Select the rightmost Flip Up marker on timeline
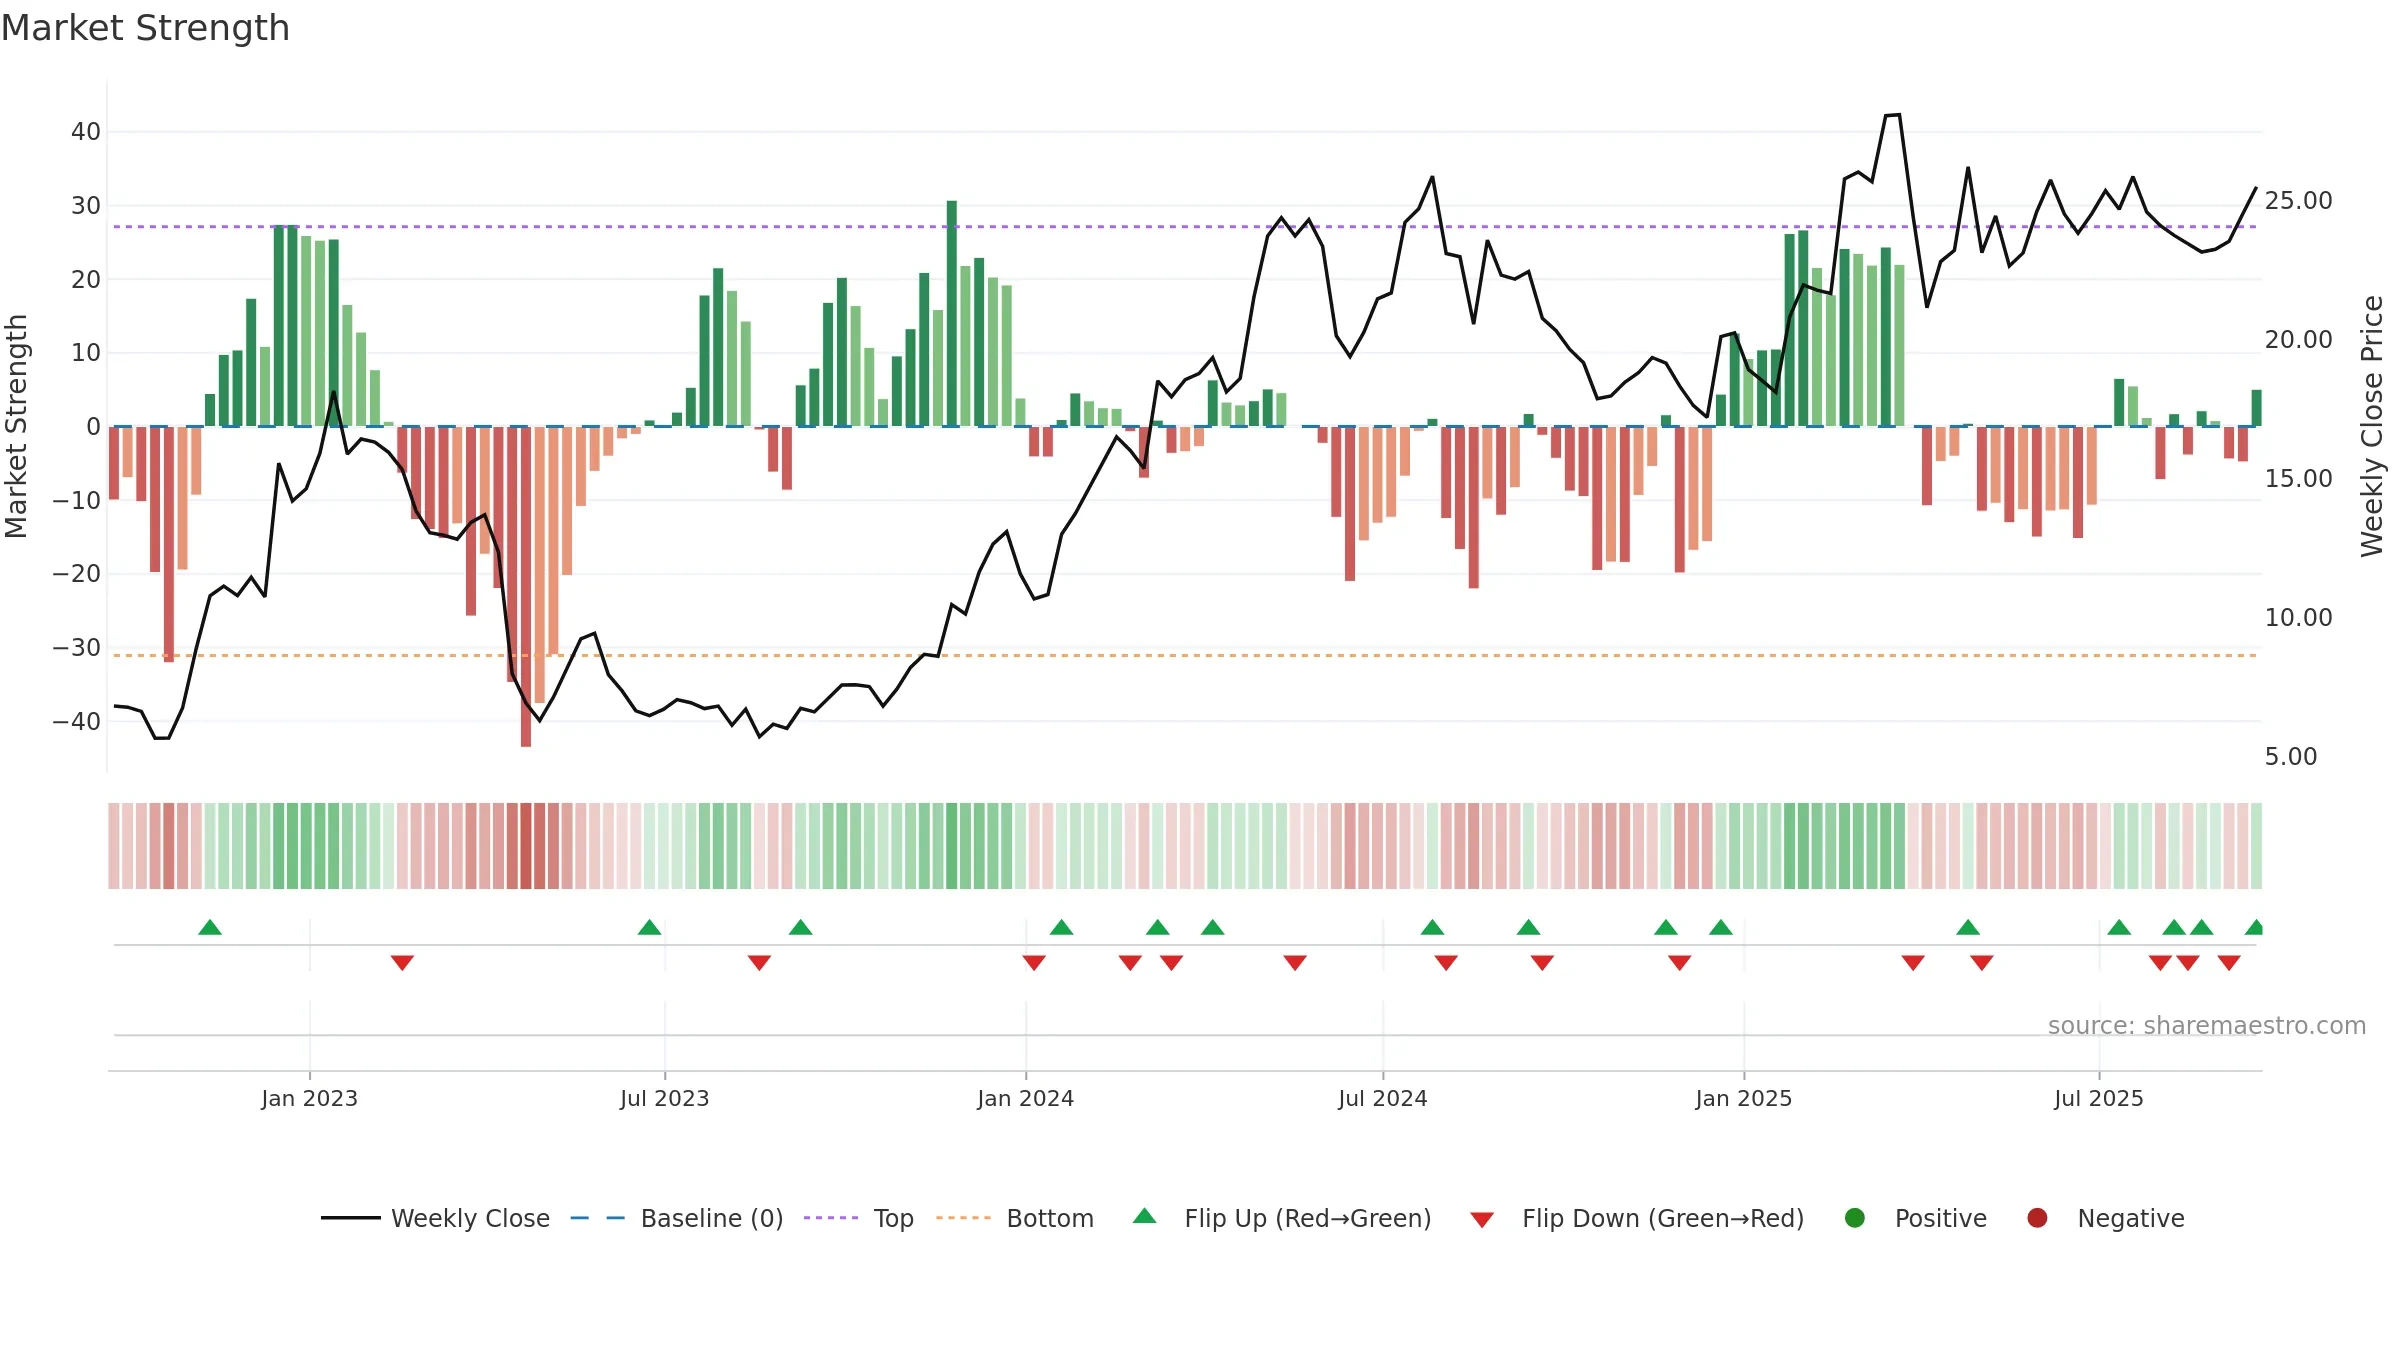 click(x=2254, y=927)
